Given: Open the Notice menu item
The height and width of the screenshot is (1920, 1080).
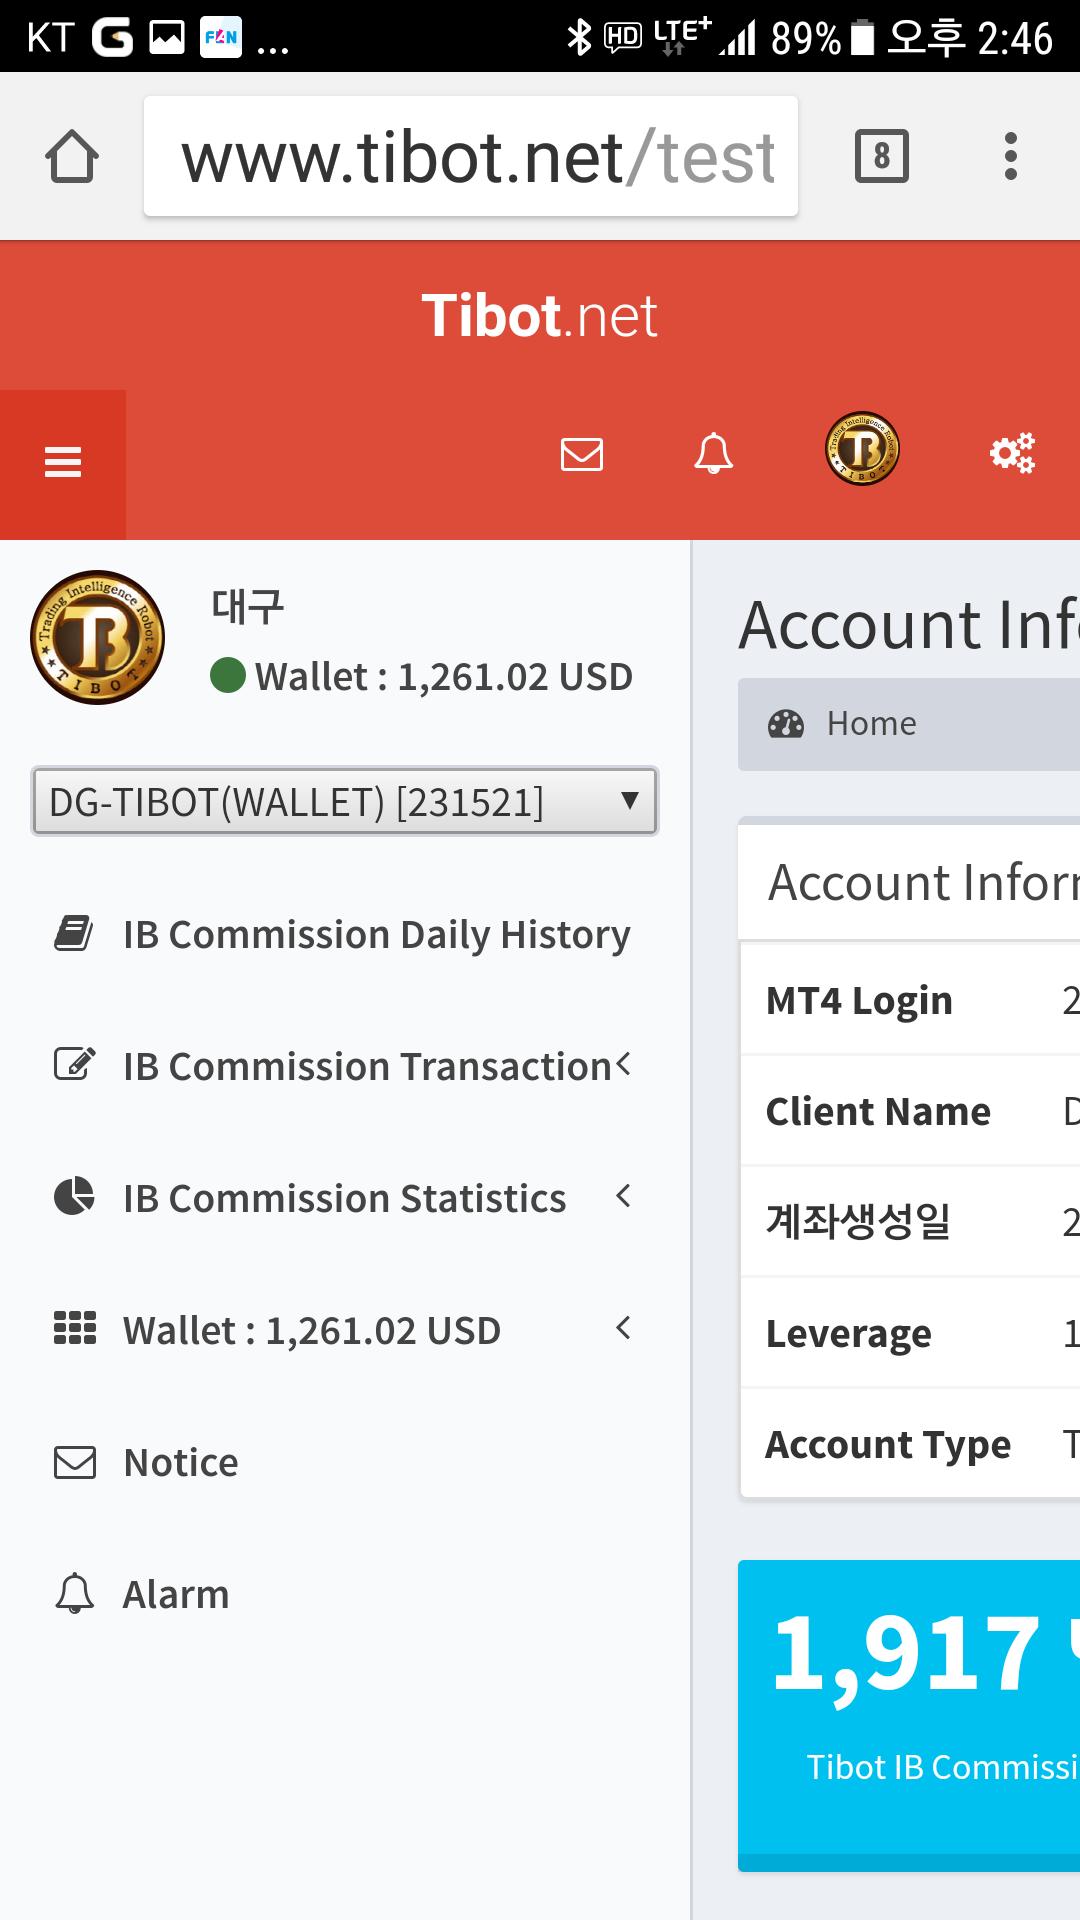Looking at the screenshot, I should point(345,1463).
